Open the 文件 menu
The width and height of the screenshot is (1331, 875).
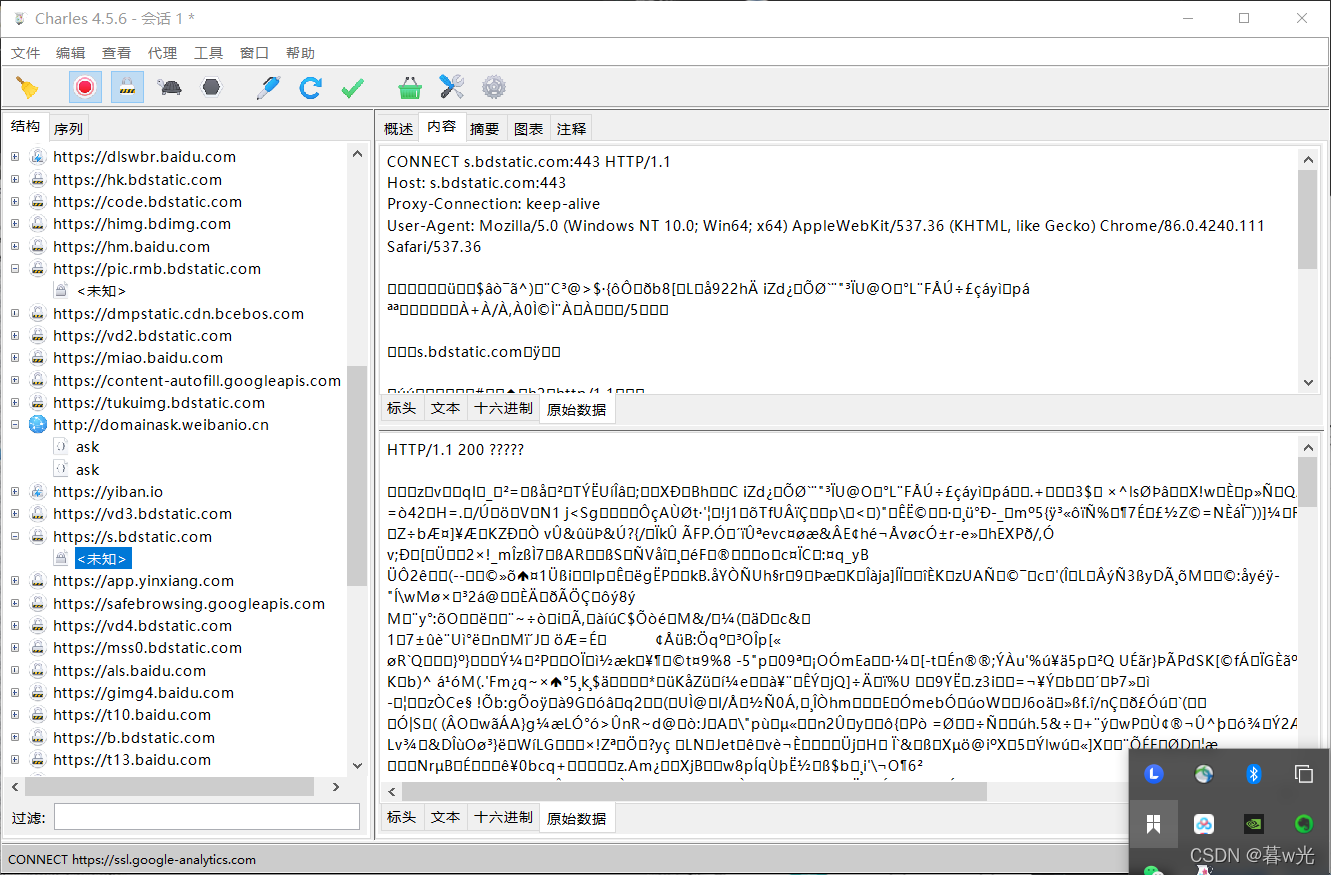[25, 53]
